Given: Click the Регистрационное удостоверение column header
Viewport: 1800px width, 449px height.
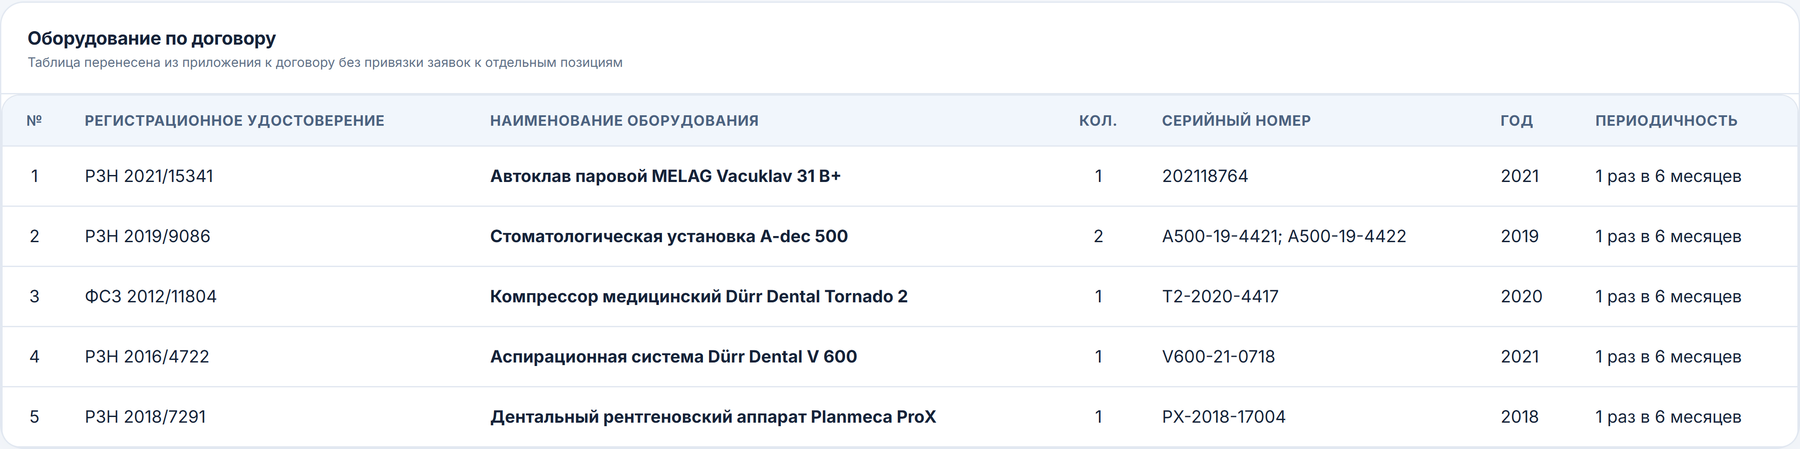Looking at the screenshot, I should 234,121.
